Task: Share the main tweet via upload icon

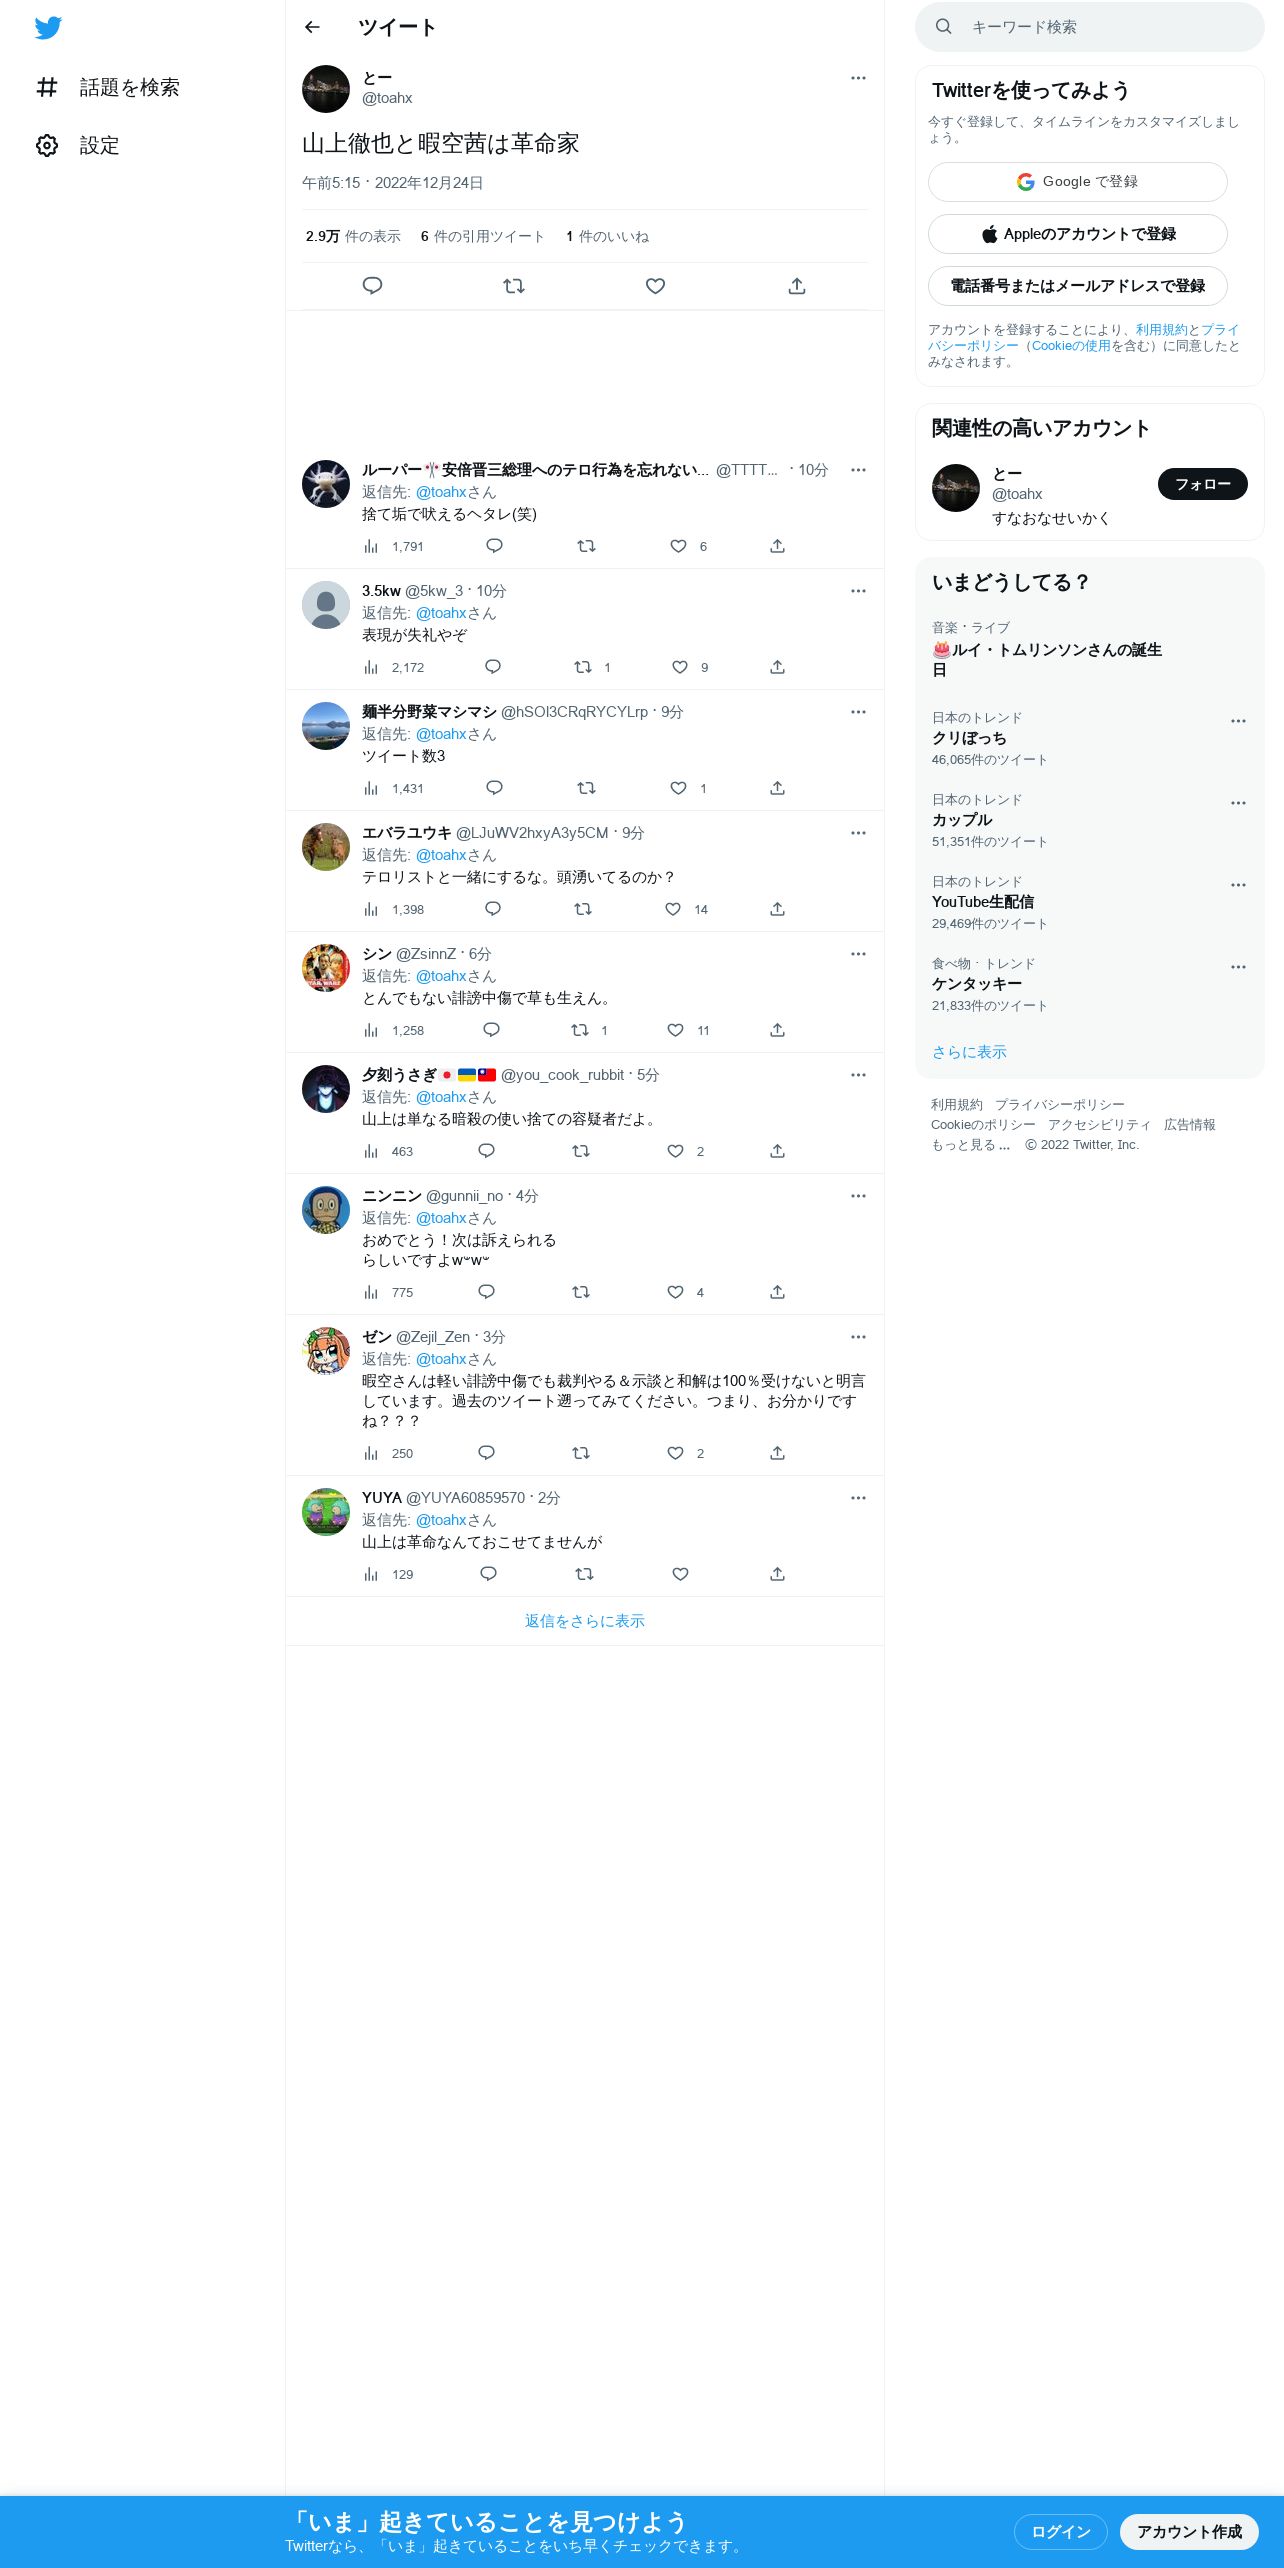Action: pos(797,286)
